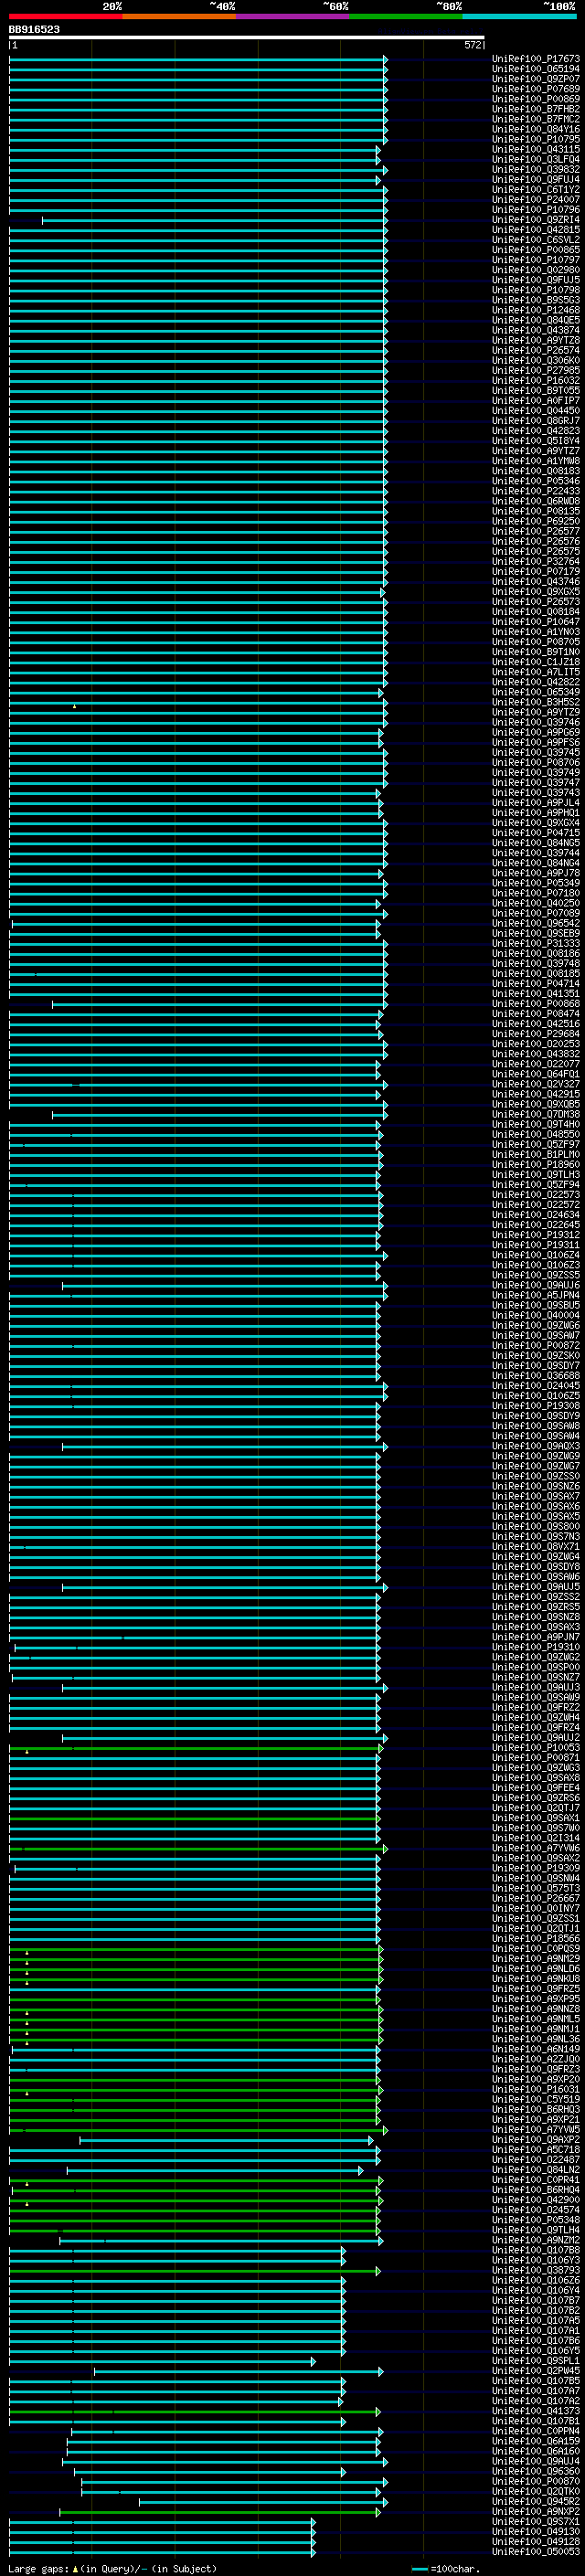Select the query name BB916523

(x=34, y=30)
